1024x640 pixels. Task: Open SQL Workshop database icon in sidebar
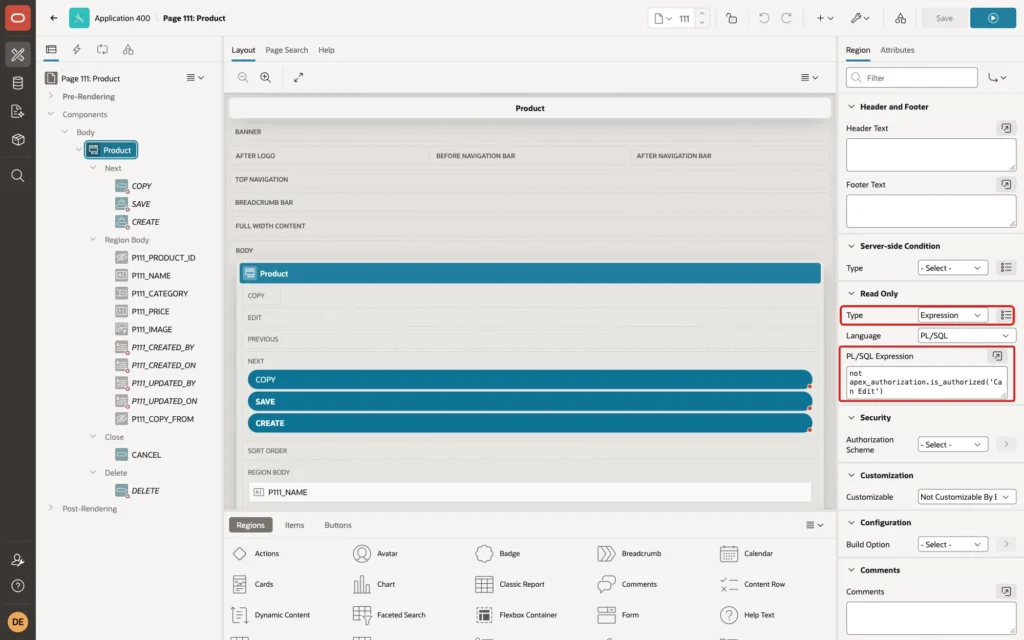pos(18,83)
